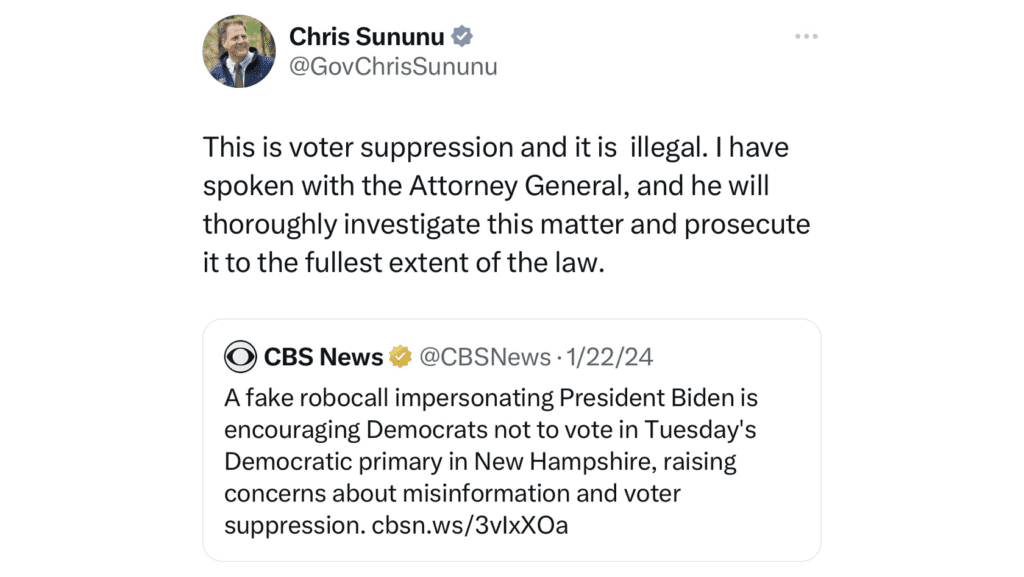Click the blue verified badge beside Chris Sununu
Viewport: 1024px width, 577px height.
click(x=462, y=37)
